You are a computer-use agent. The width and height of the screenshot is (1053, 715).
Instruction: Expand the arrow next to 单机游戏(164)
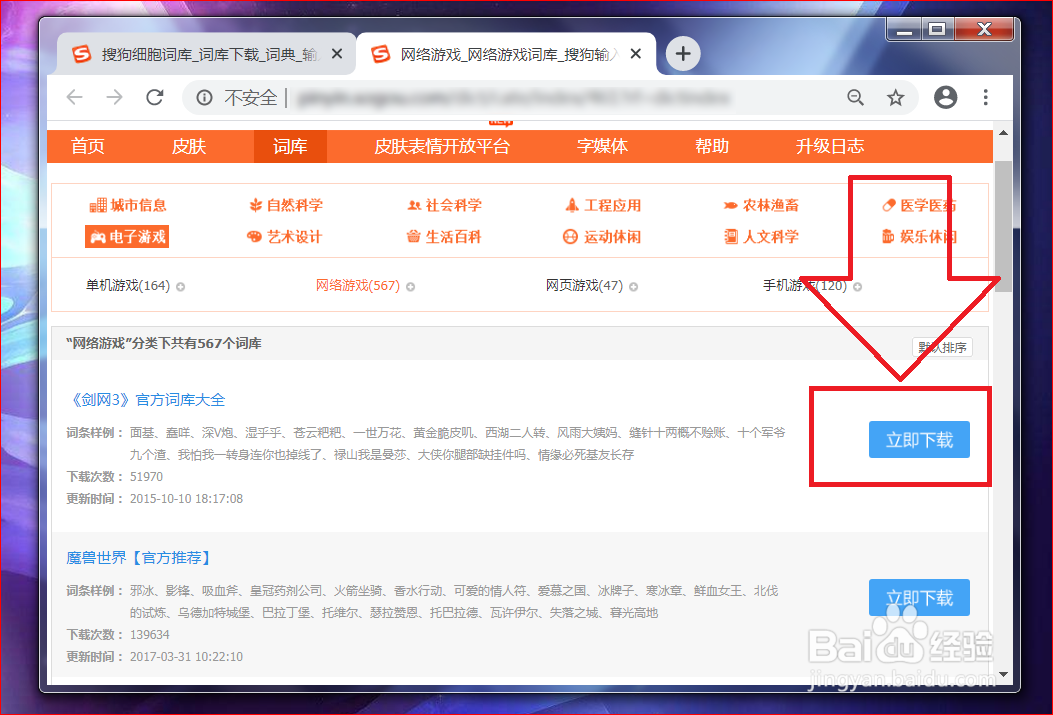coord(181,287)
